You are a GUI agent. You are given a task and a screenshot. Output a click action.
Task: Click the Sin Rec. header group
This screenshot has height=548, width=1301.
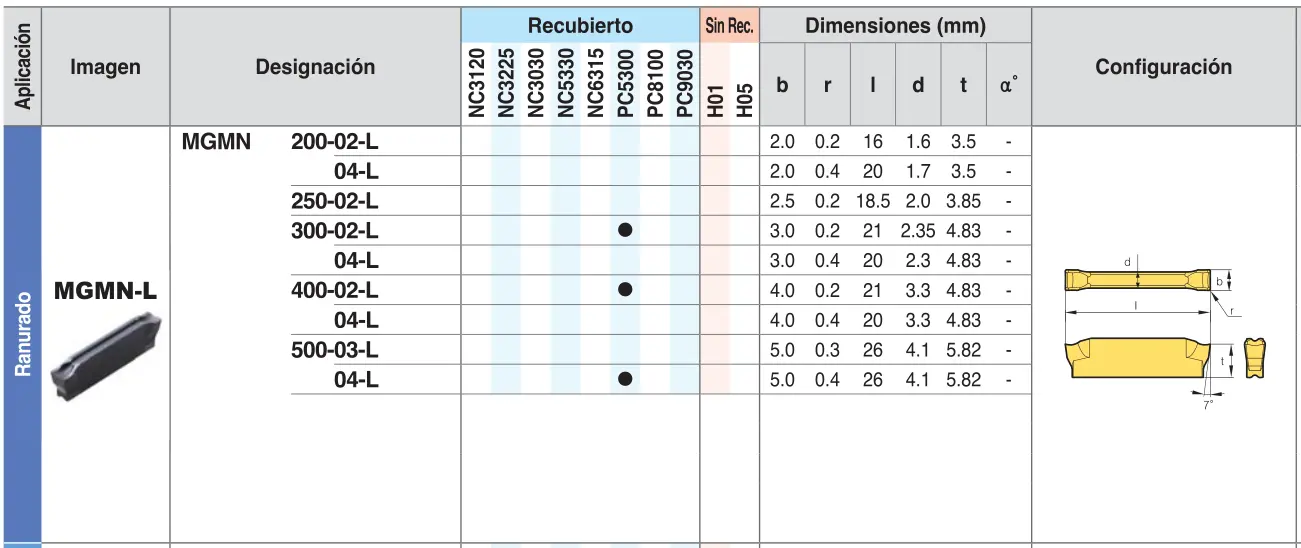(729, 26)
